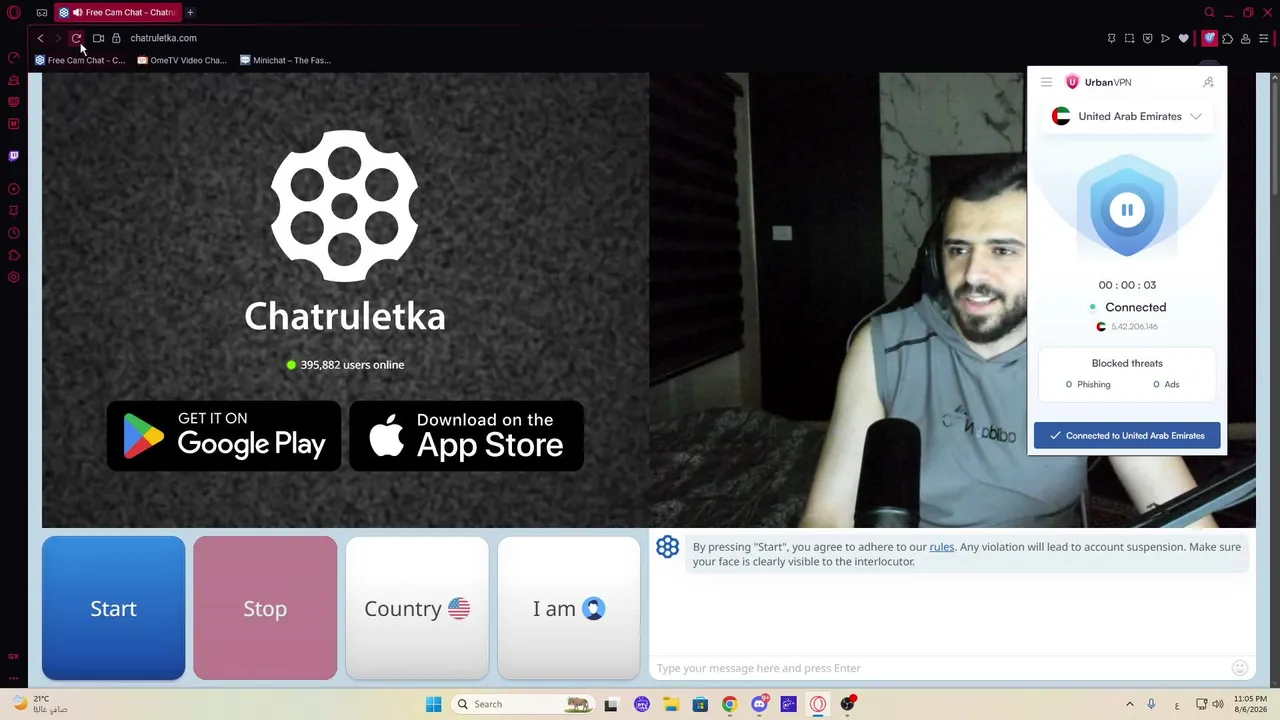Open the Country selector

click(417, 608)
